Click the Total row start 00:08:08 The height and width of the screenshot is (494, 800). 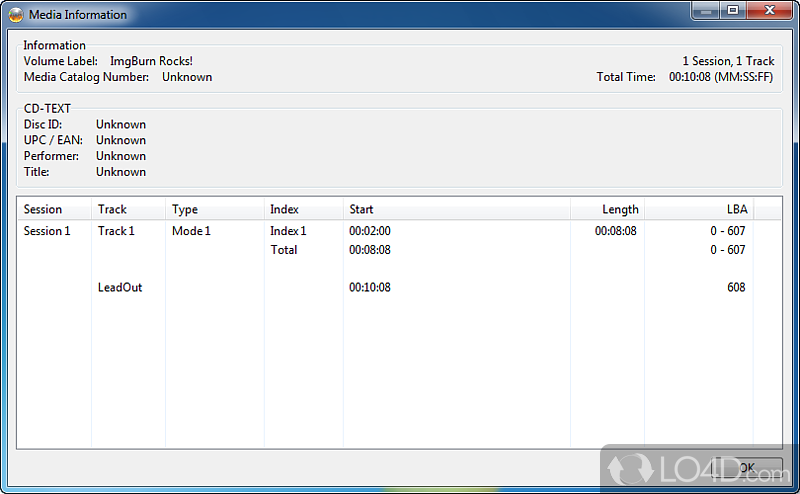[x=370, y=250]
